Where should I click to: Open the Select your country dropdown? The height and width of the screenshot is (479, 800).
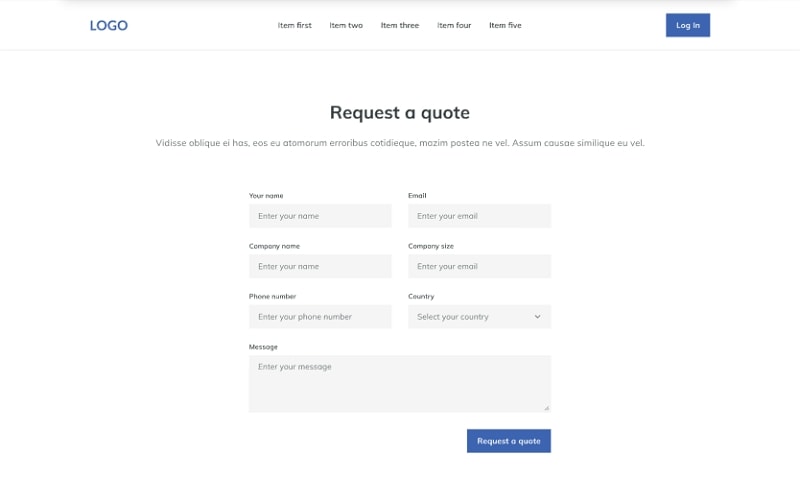[x=470, y=317]
